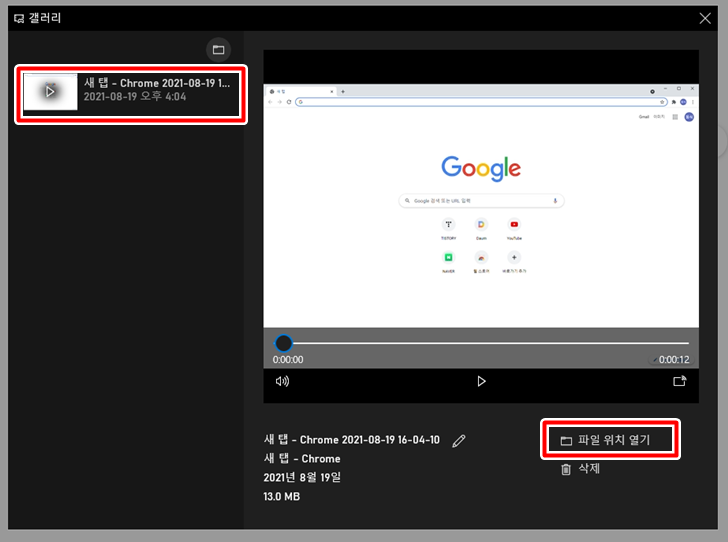Click the video seek slider handle
The height and width of the screenshot is (542, 728).
[283, 344]
